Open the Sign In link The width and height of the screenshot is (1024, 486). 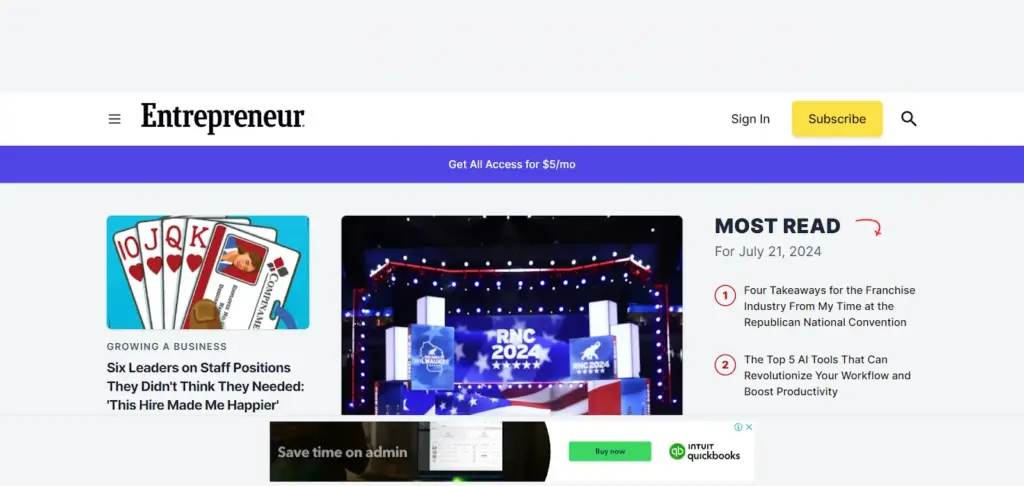(x=750, y=119)
